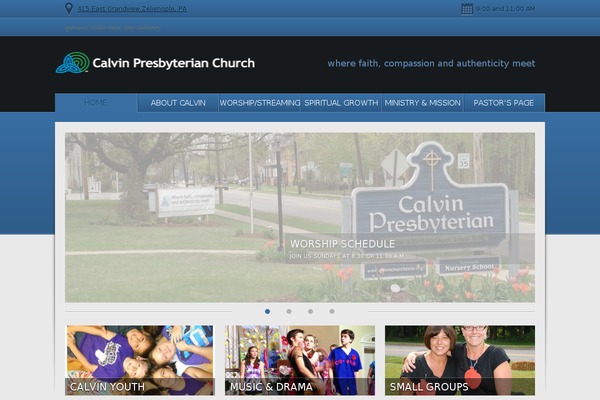Click the map pin location icon
Image resolution: width=600 pixels, height=400 pixels.
click(x=68, y=8)
